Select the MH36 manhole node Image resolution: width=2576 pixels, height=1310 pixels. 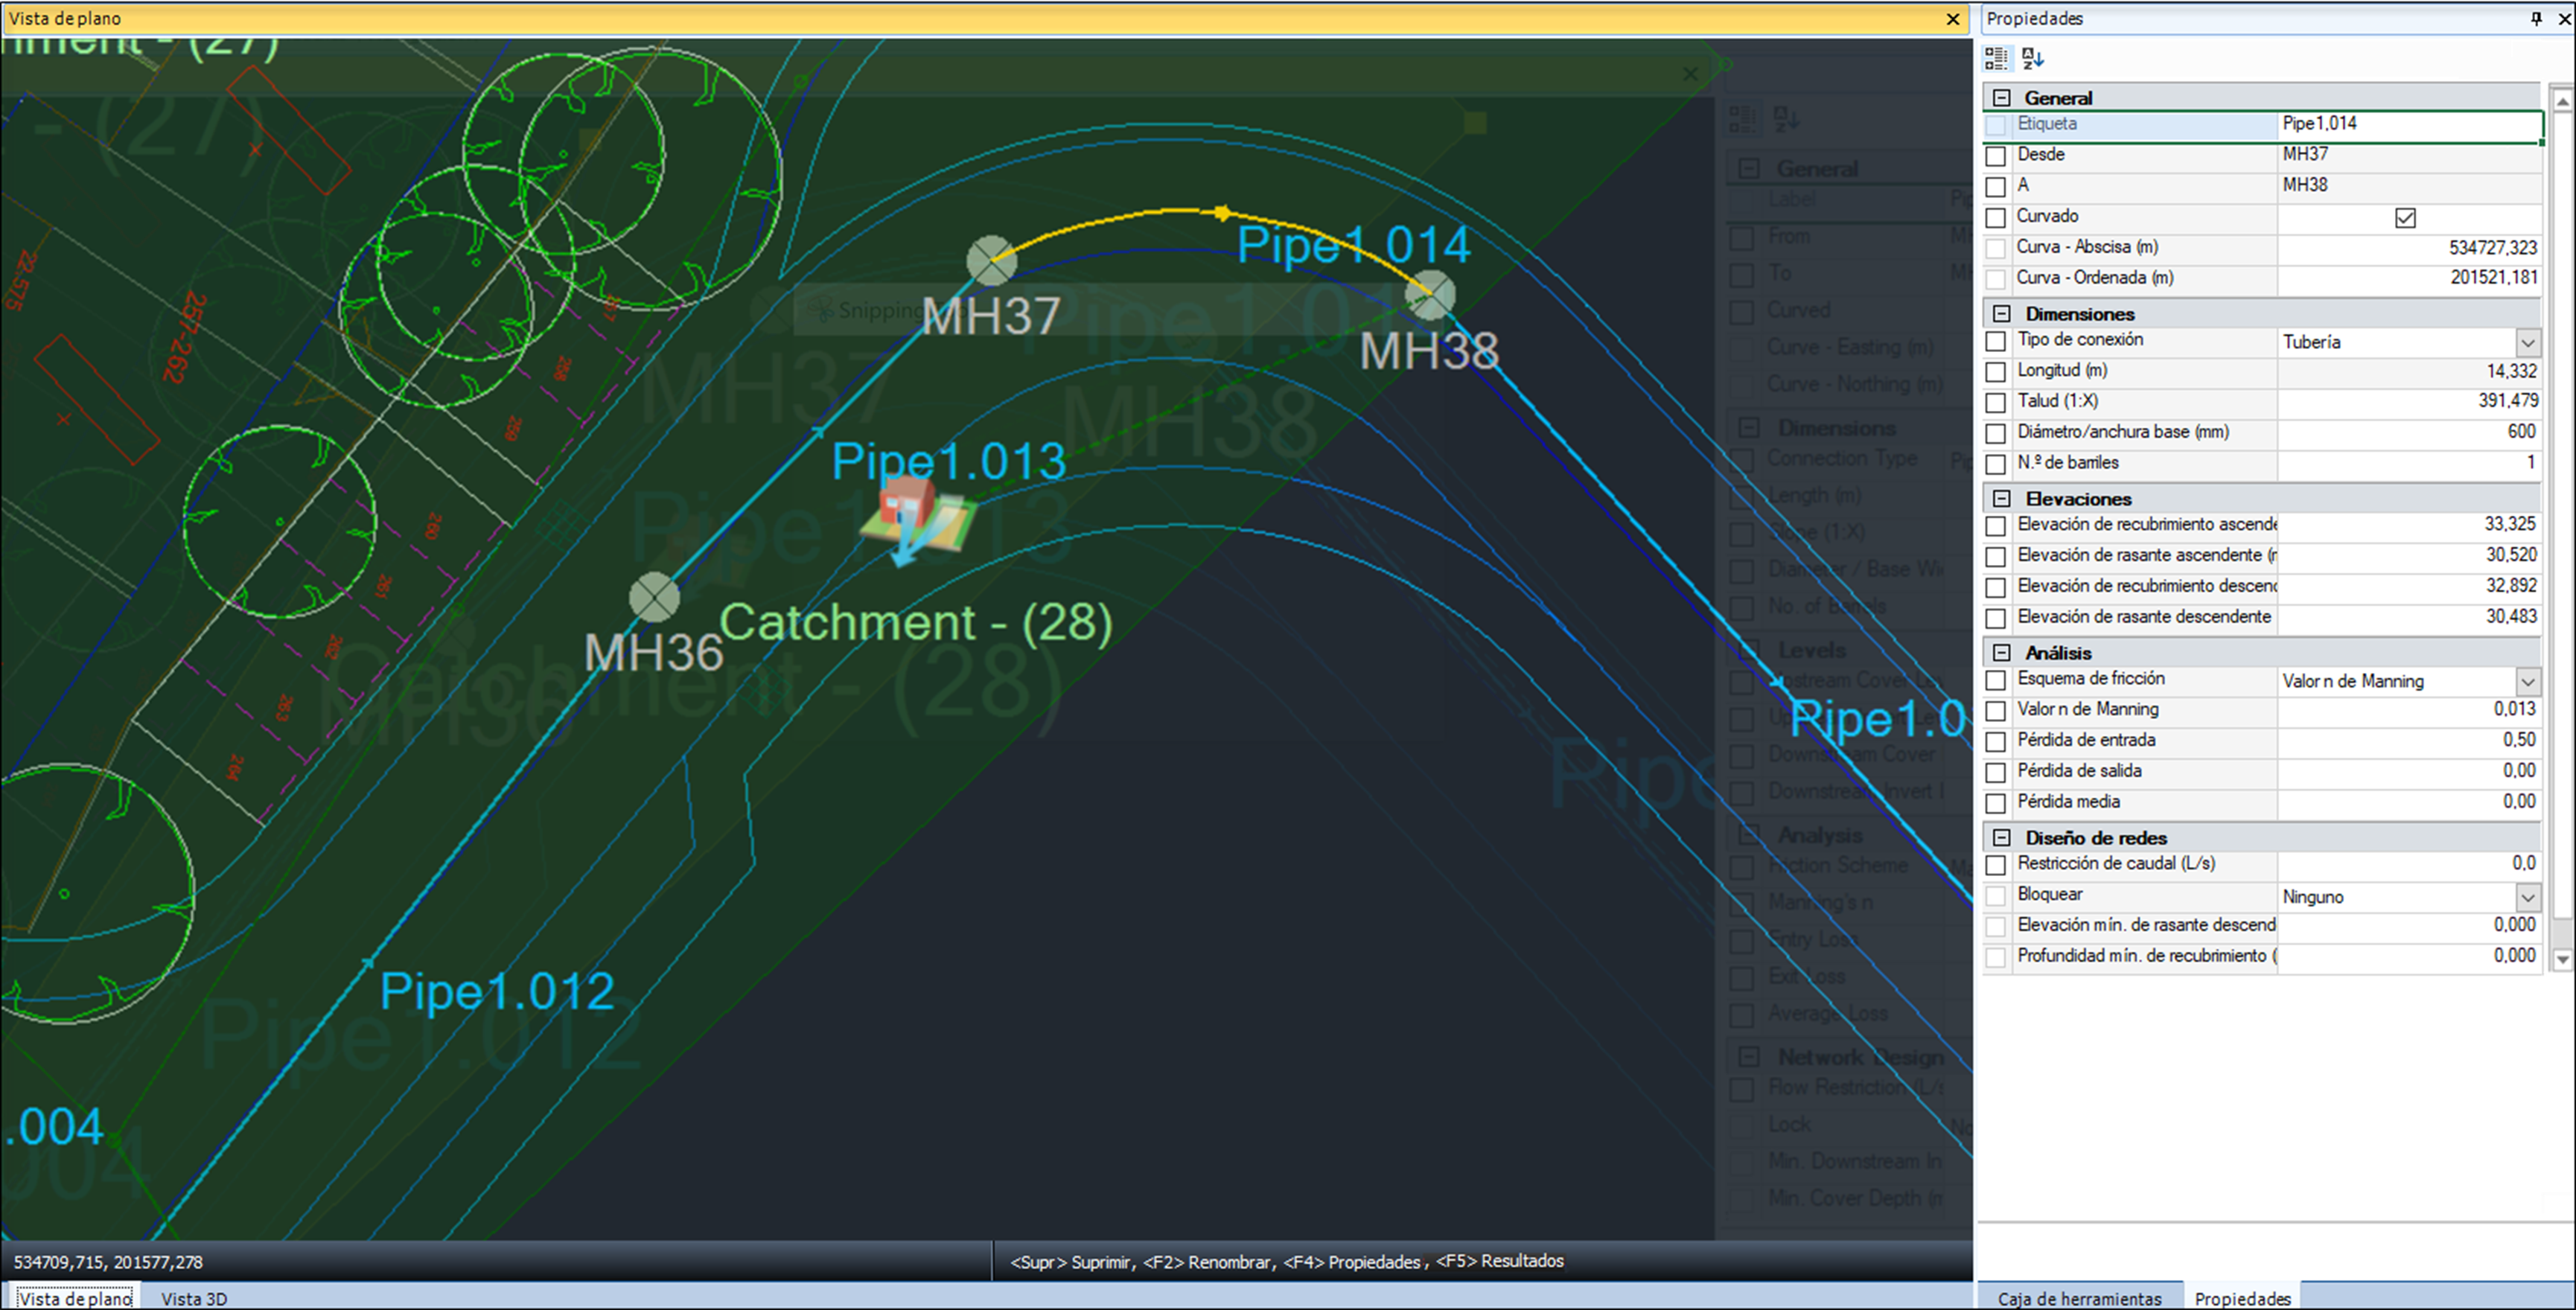point(654,598)
